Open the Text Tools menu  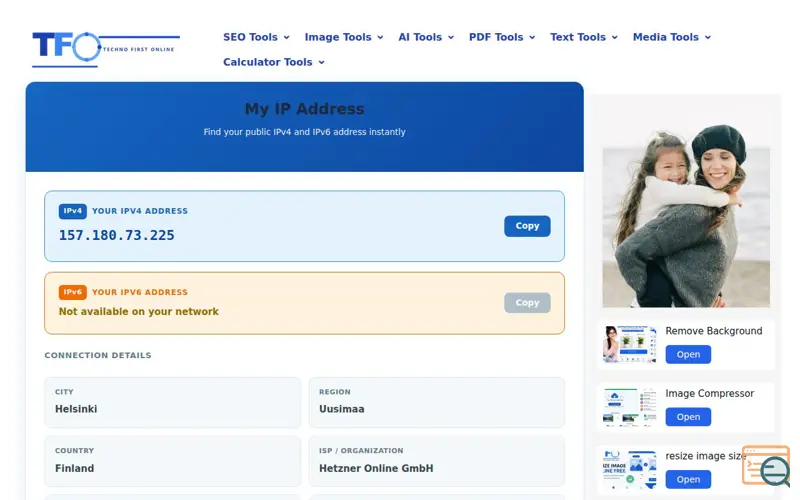point(584,37)
